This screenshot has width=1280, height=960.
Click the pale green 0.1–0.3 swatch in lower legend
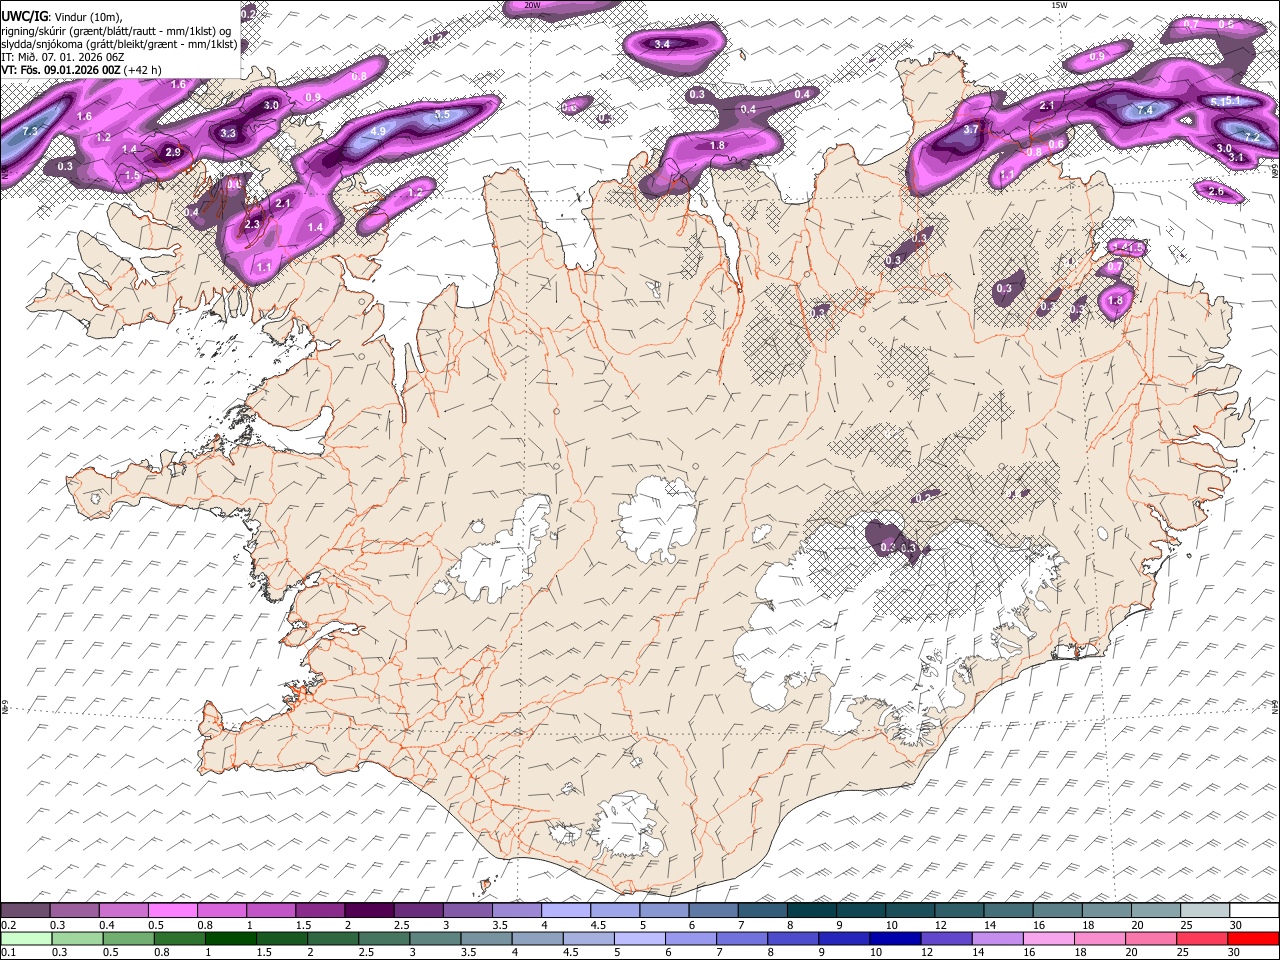click(26, 938)
